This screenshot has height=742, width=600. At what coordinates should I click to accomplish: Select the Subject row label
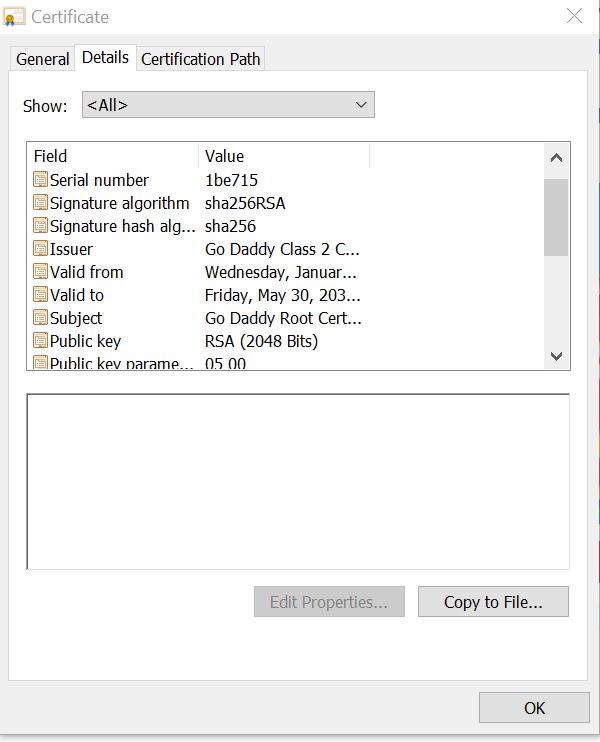76,318
